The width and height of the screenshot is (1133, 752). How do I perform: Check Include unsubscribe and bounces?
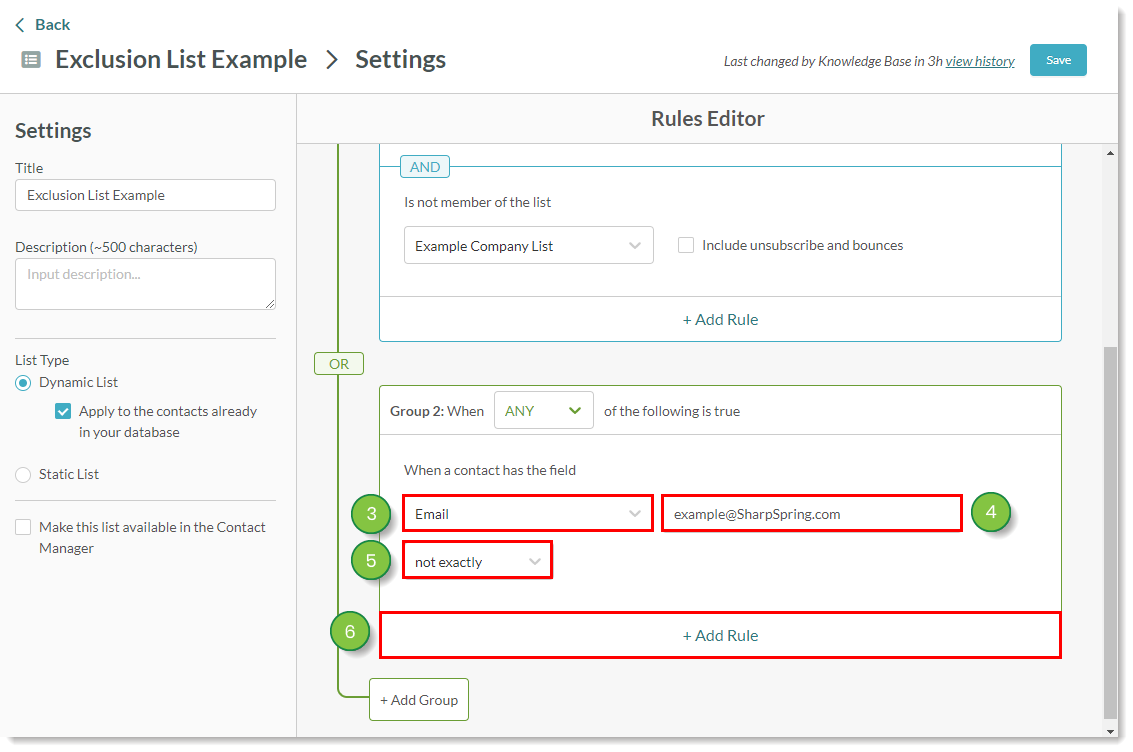coord(686,245)
